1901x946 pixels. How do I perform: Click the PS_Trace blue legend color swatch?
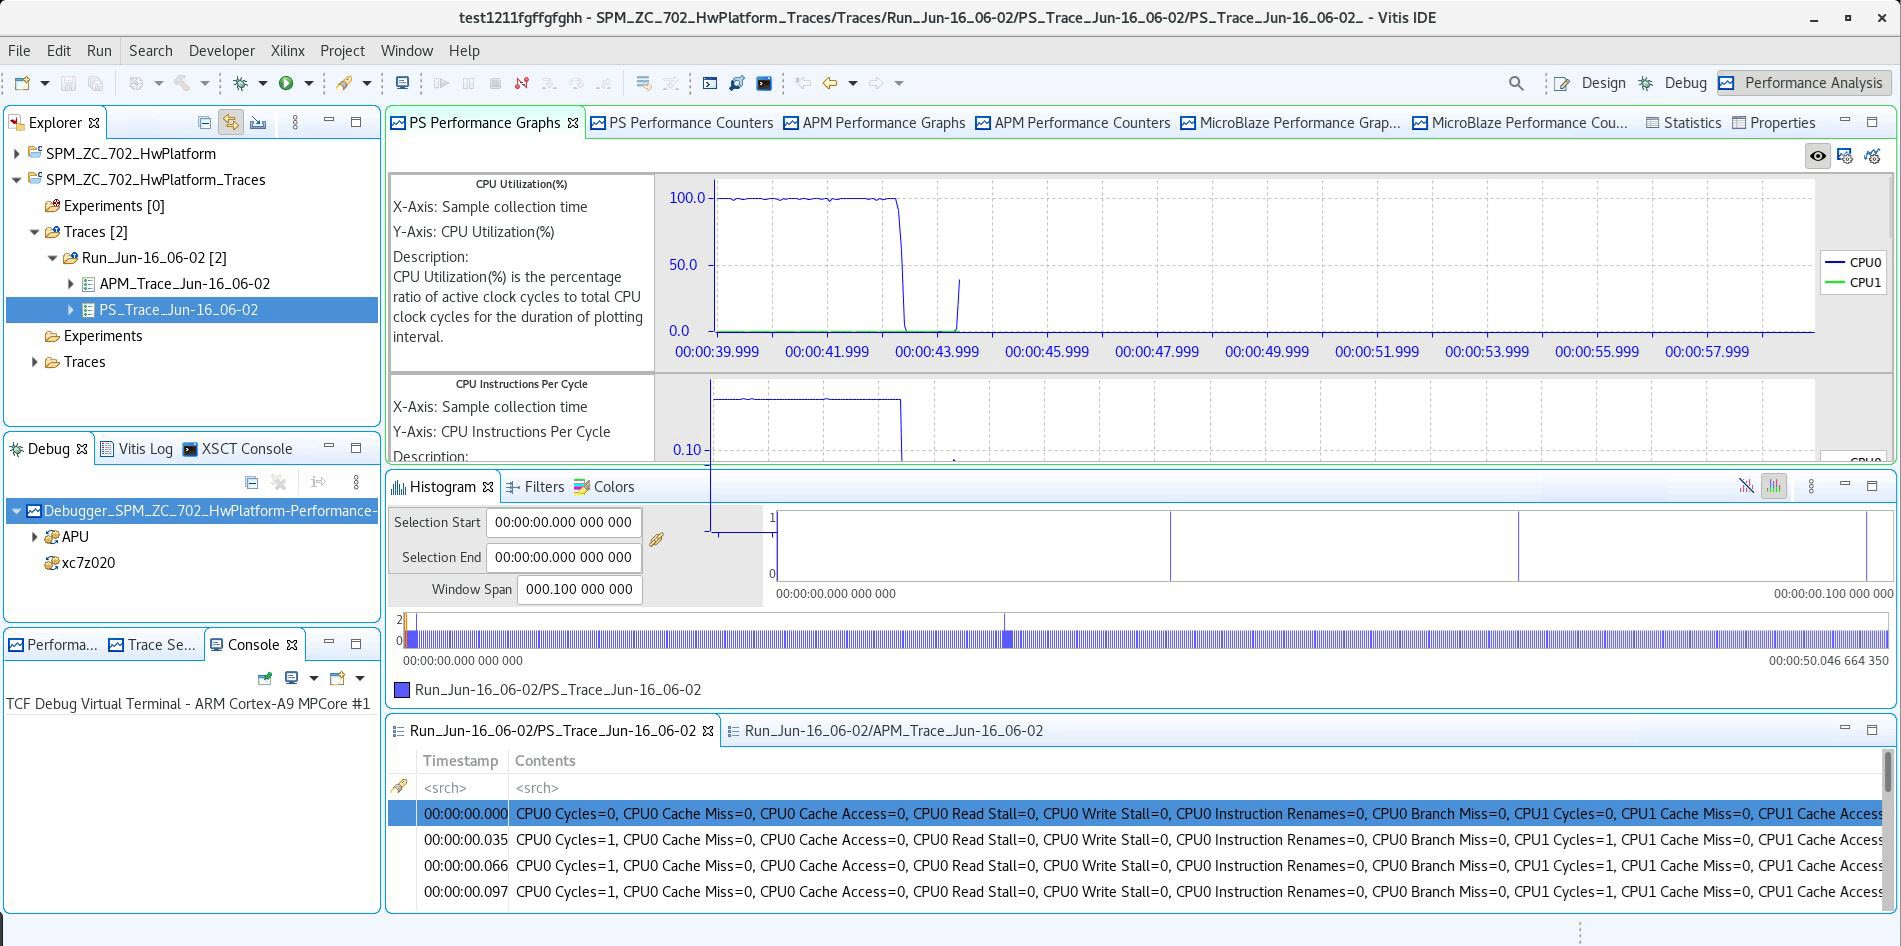coord(401,690)
